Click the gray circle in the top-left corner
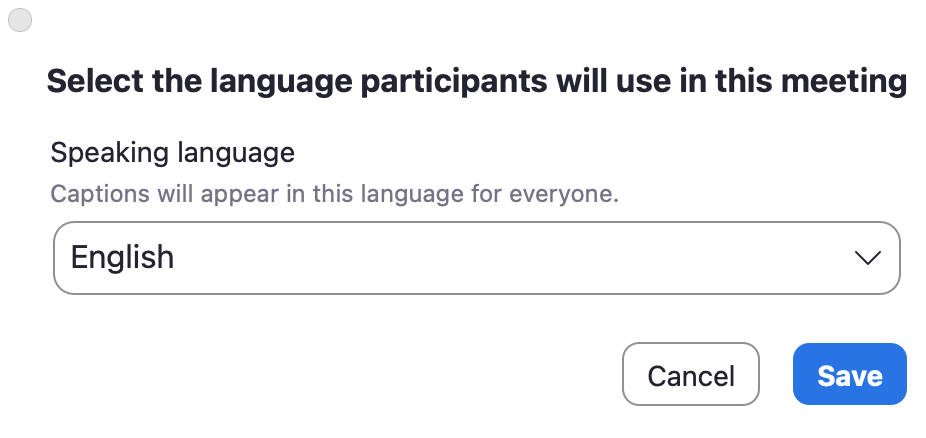Viewport: 926px width, 438px height. pyautogui.click(x=19, y=20)
